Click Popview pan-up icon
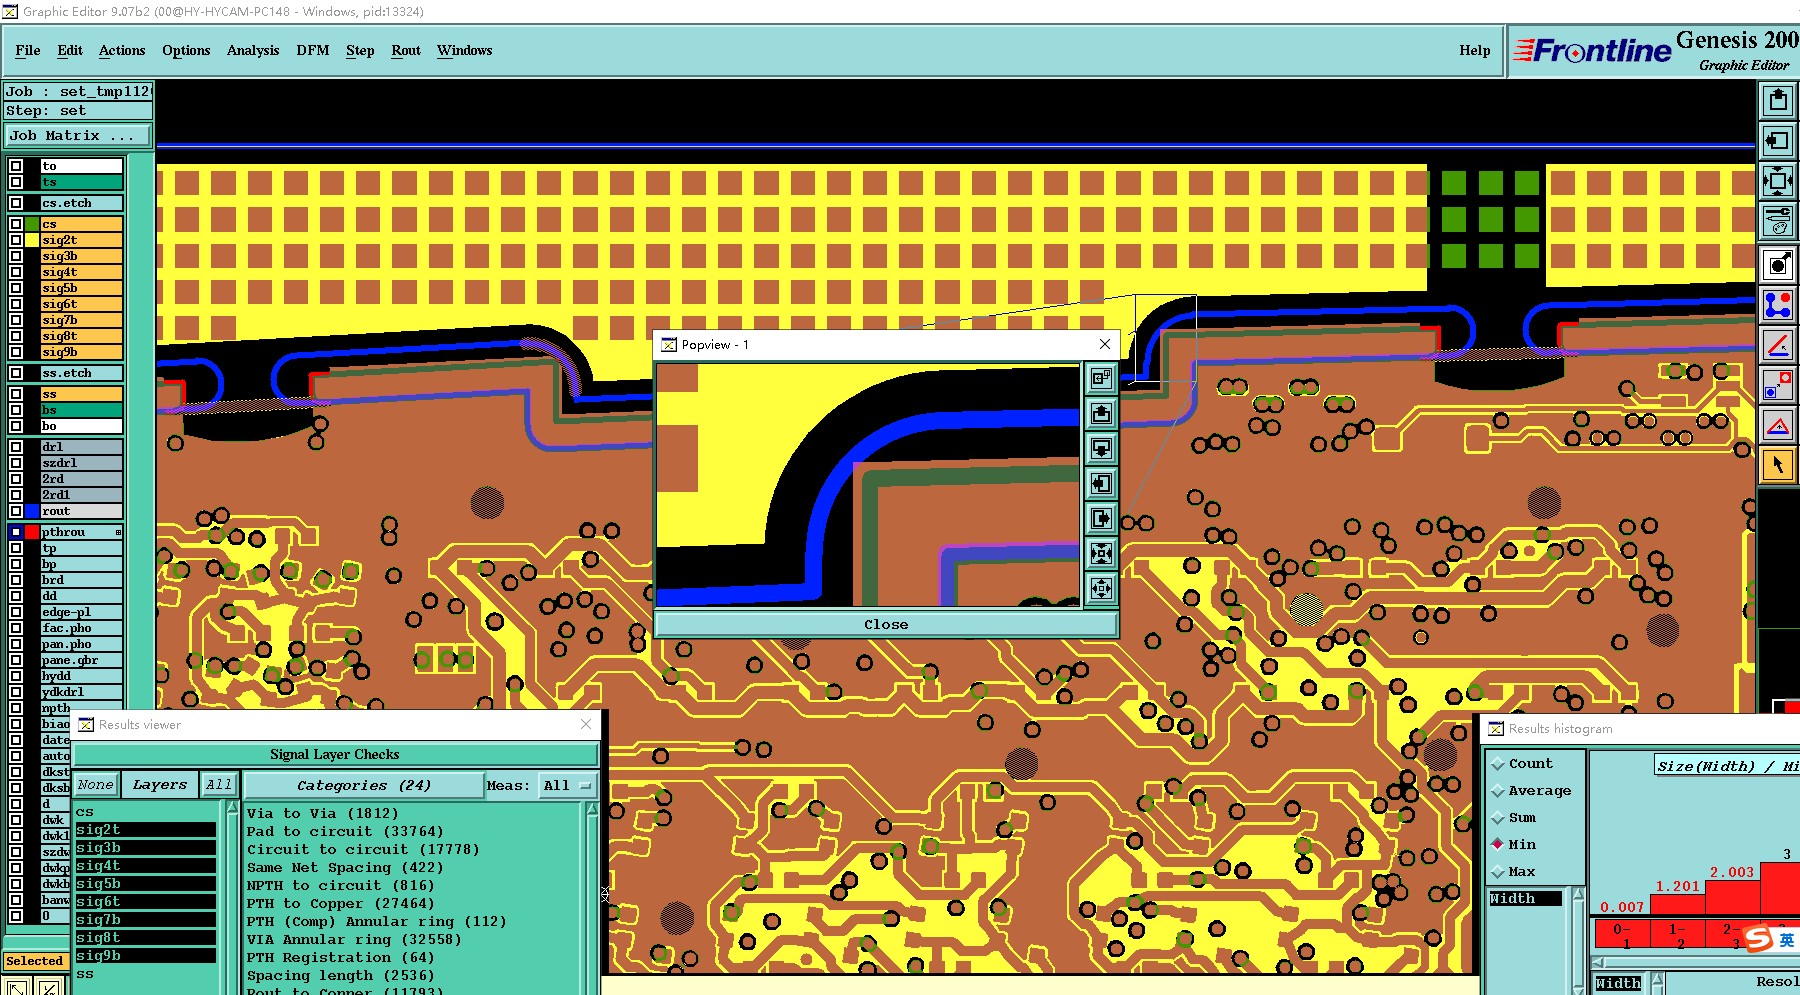Image resolution: width=1800 pixels, height=995 pixels. 1101,413
